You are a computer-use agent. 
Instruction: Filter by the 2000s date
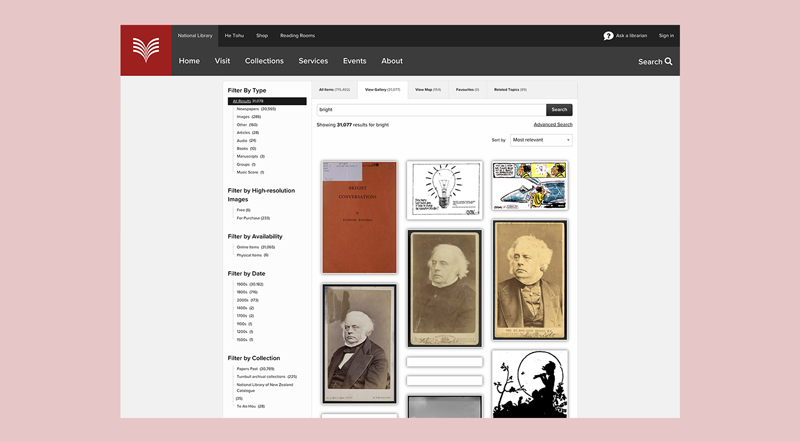(247, 301)
